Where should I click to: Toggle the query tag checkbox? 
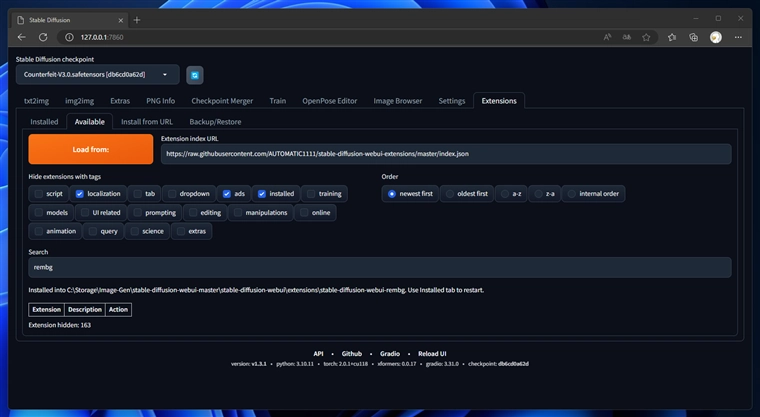(93, 231)
